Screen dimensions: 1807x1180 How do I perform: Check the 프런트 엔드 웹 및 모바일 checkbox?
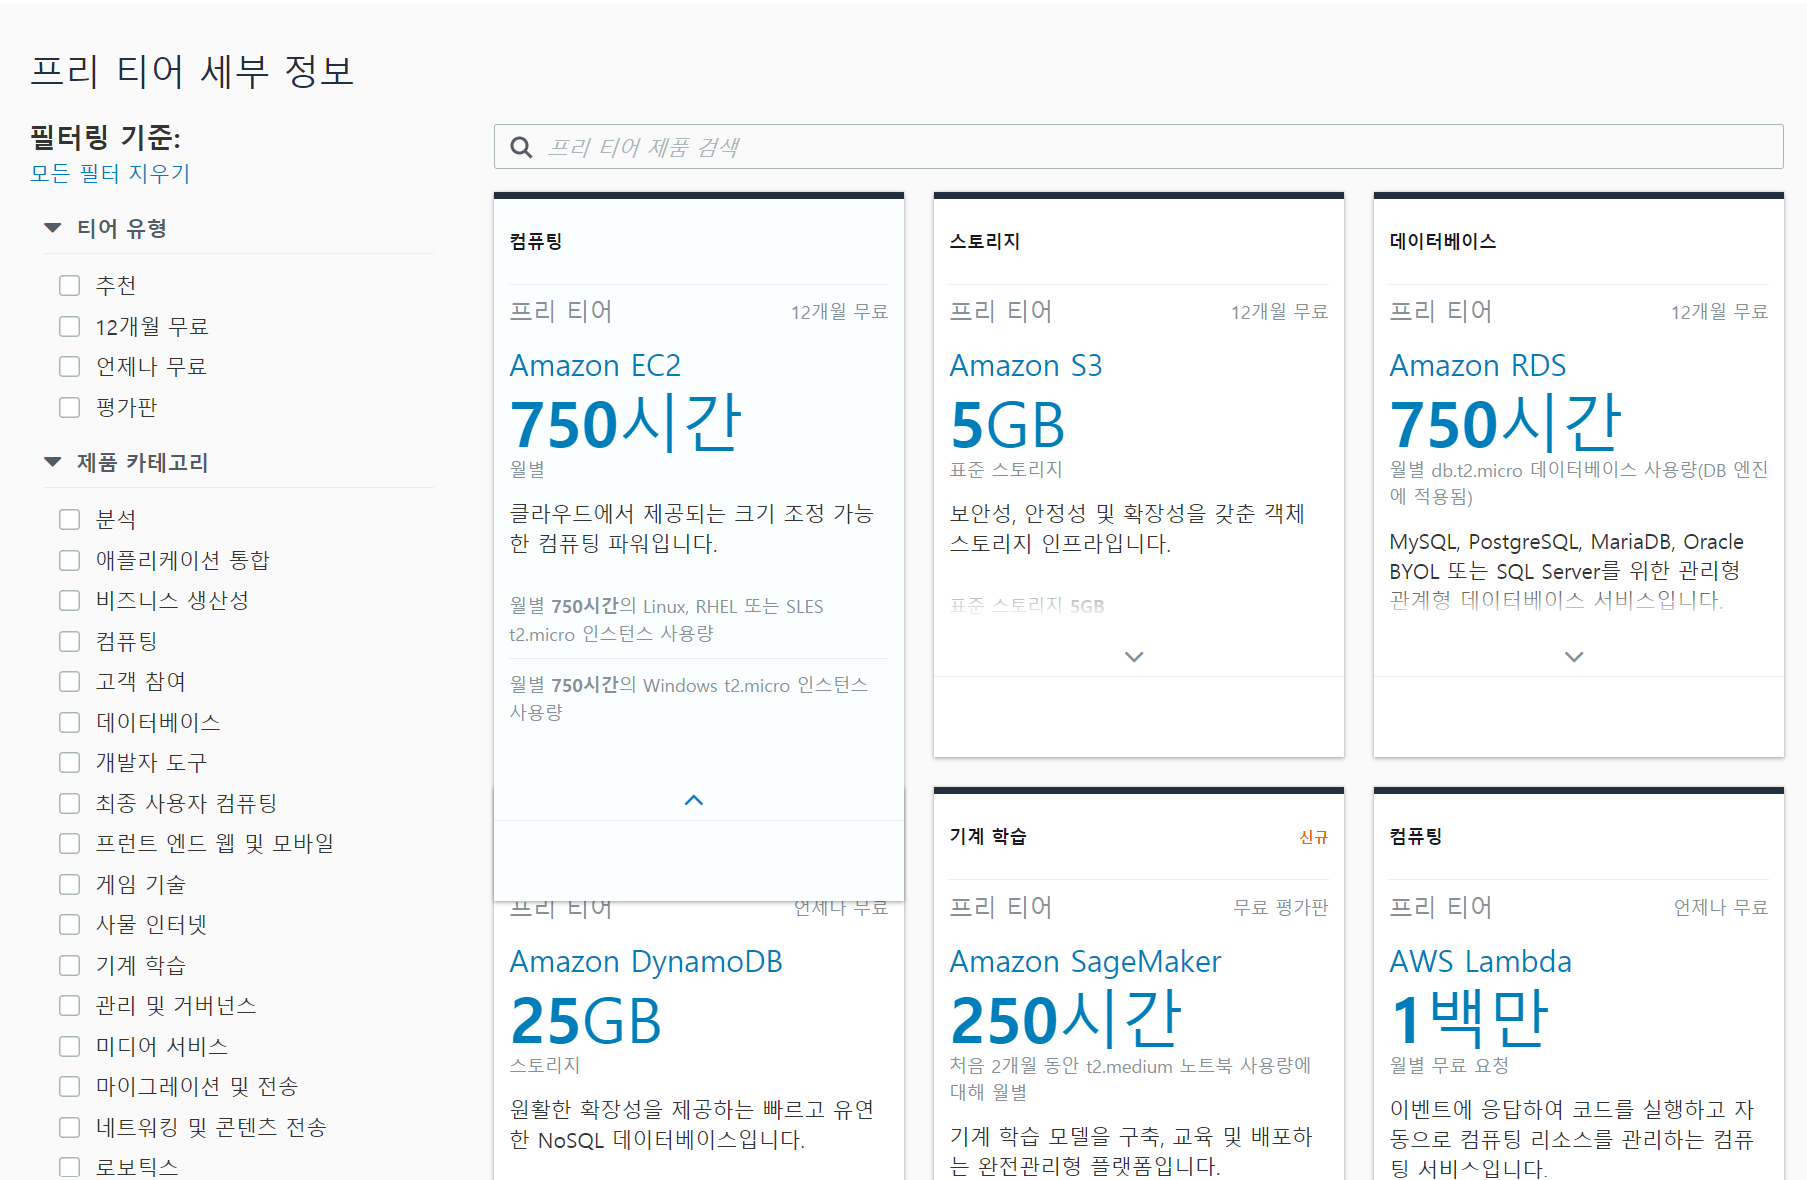(69, 843)
